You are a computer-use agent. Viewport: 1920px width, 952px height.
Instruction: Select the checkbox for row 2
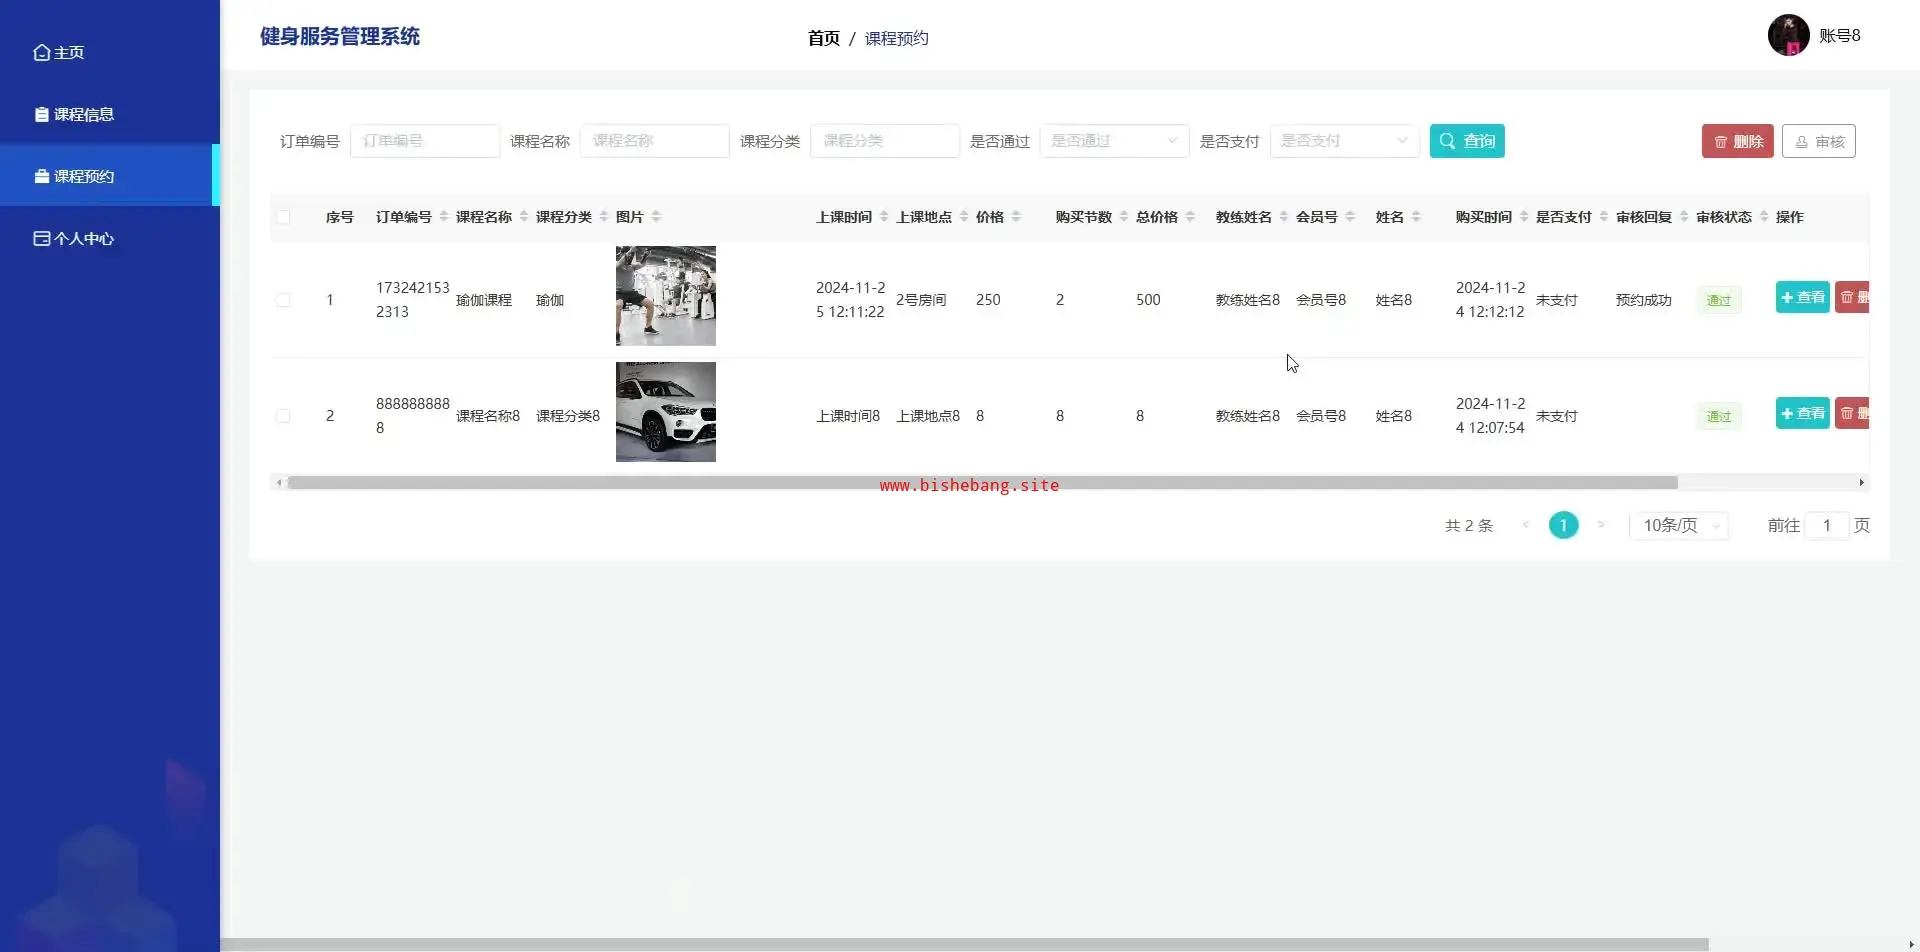[284, 416]
